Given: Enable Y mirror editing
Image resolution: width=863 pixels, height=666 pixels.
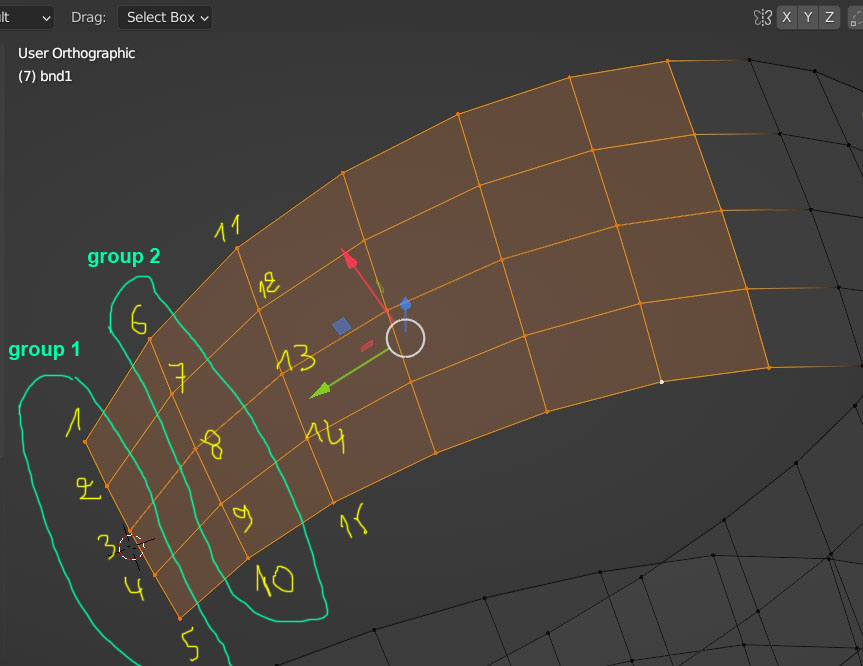Looking at the screenshot, I should point(808,17).
